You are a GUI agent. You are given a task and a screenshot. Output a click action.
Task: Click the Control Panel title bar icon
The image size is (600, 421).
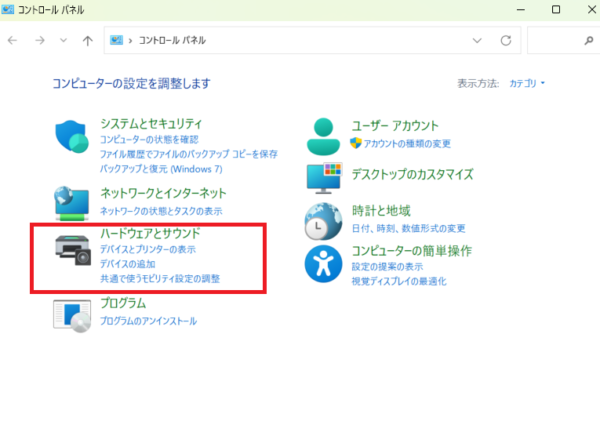8,9
